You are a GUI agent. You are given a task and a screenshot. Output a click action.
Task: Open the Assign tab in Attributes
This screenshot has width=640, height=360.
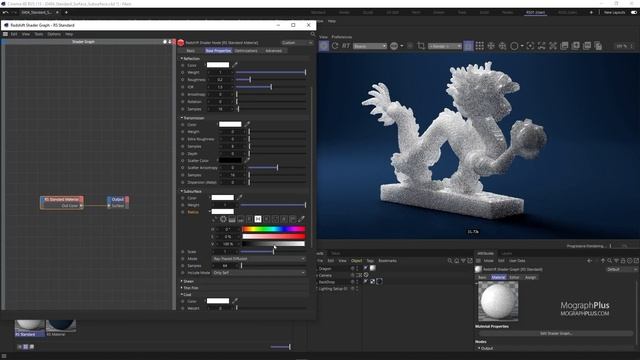pyautogui.click(x=530, y=277)
